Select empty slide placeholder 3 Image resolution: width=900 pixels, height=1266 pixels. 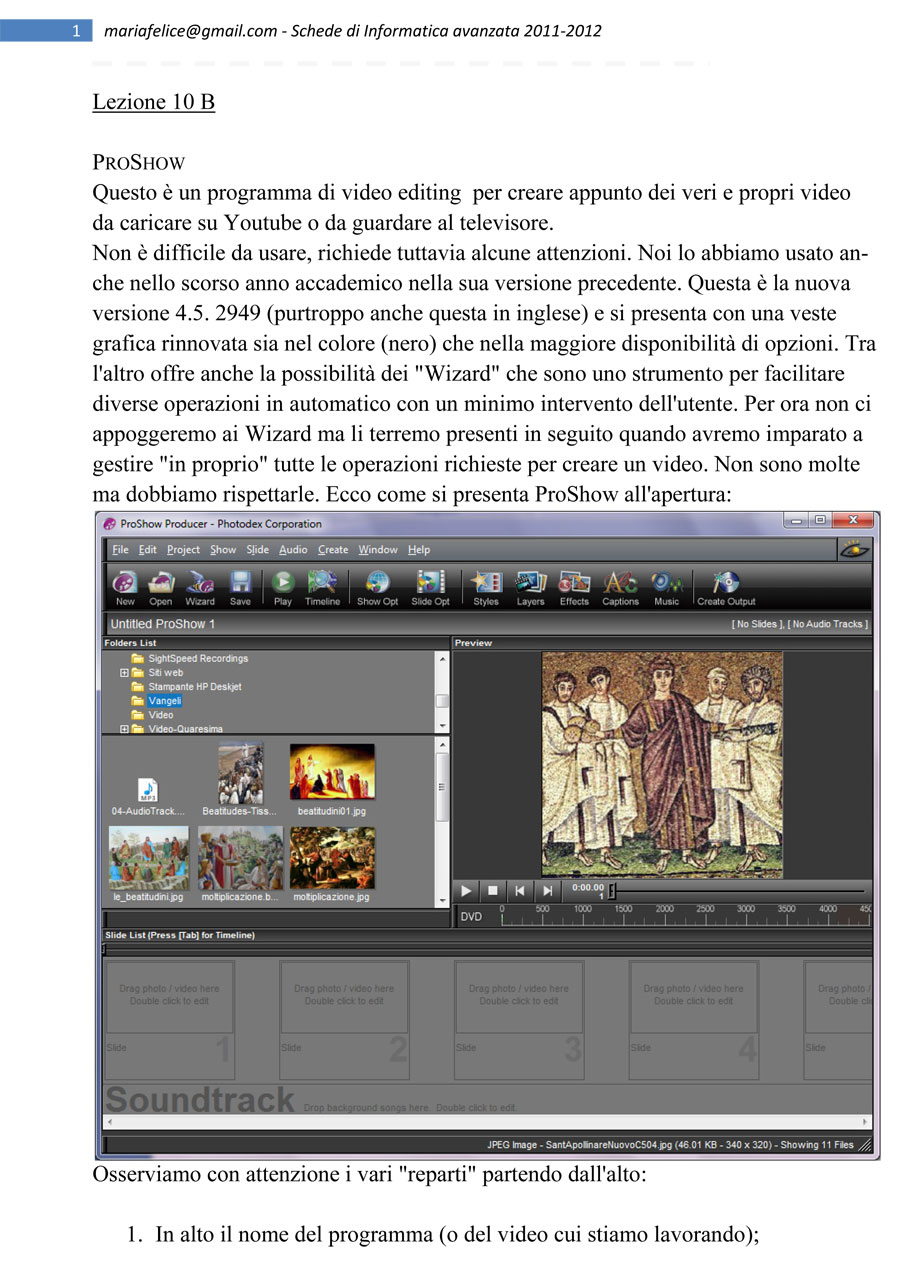[x=520, y=1020]
